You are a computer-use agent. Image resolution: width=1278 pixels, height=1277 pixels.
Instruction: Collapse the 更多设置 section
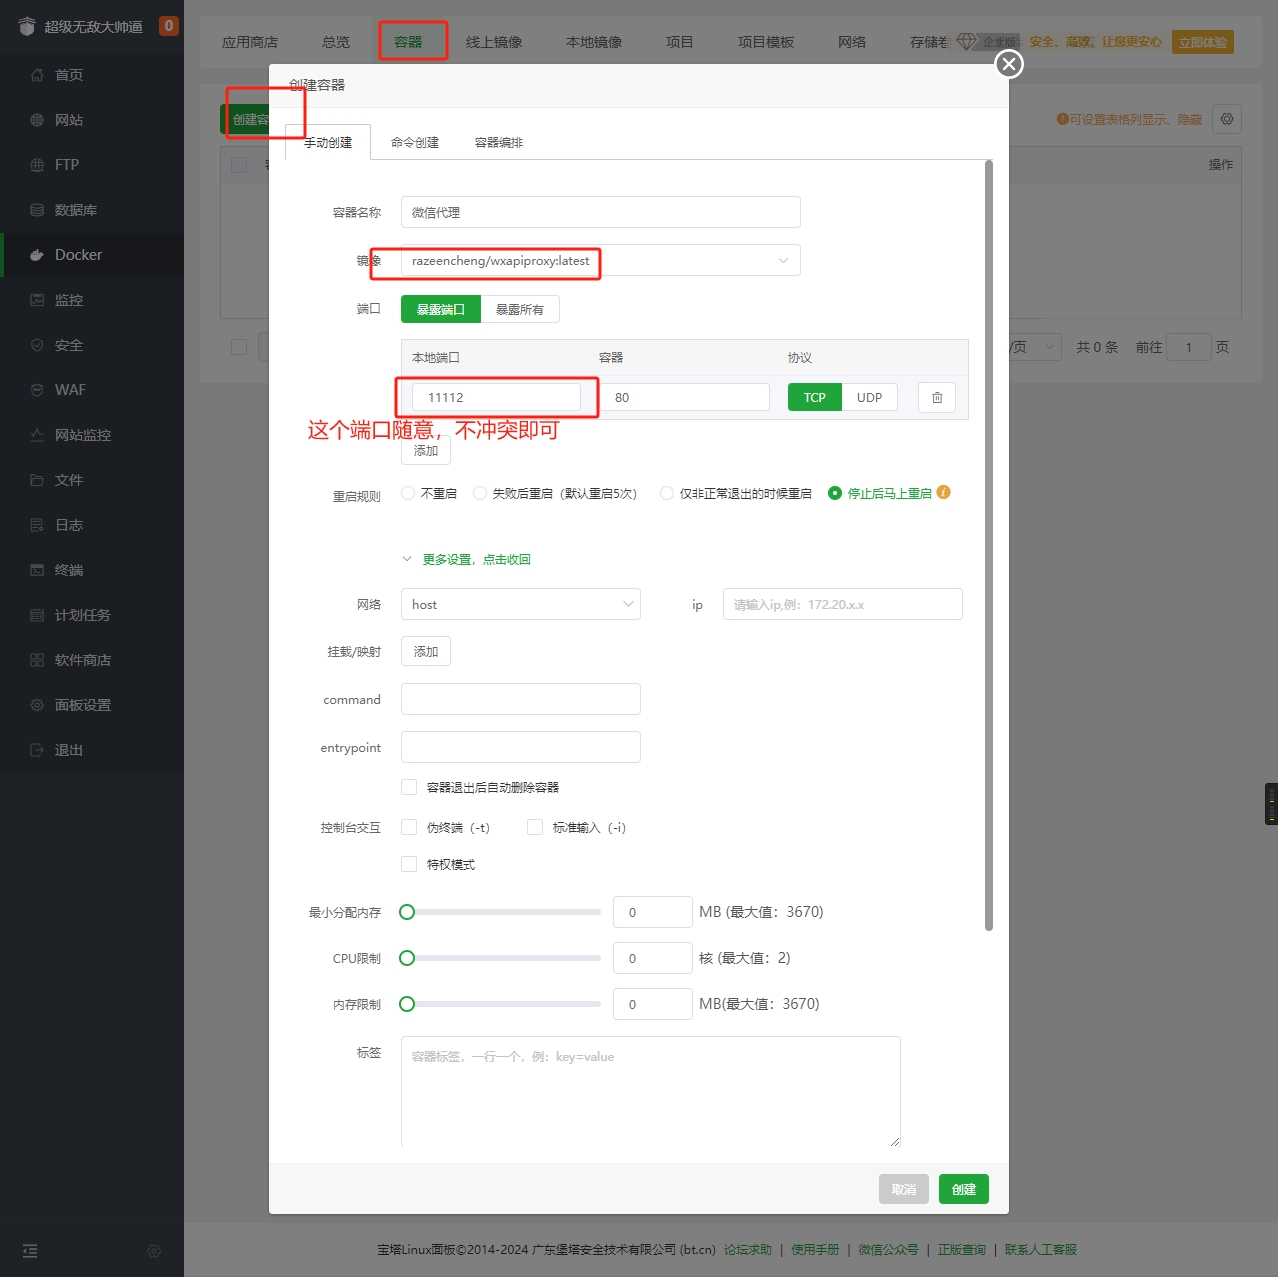[475, 559]
